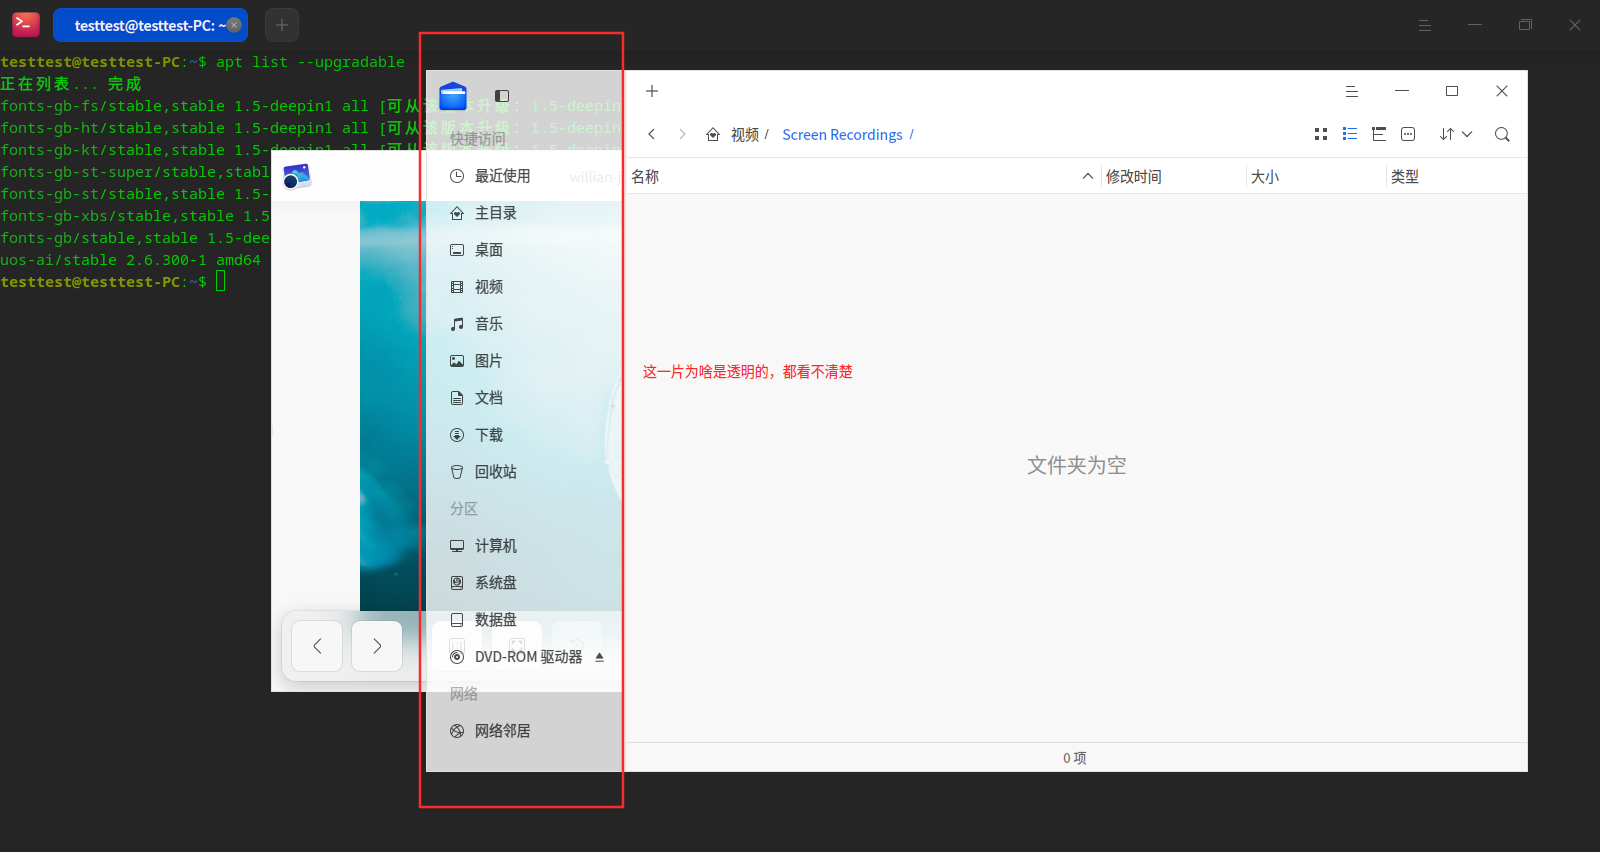Screen dimensions: 1600x852
Task: Open 最近使用 in sidebar
Action: [524, 176]
